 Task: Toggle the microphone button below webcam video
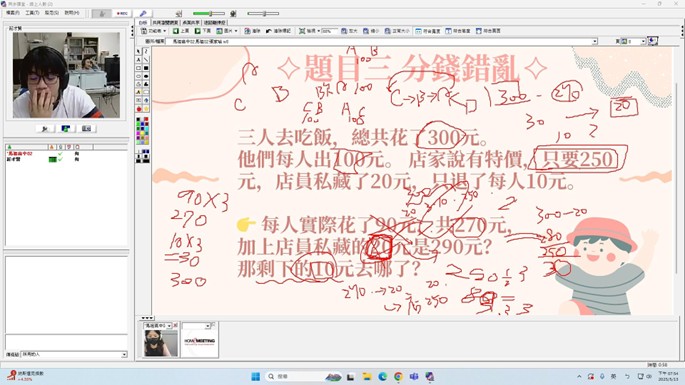[x=45, y=128]
